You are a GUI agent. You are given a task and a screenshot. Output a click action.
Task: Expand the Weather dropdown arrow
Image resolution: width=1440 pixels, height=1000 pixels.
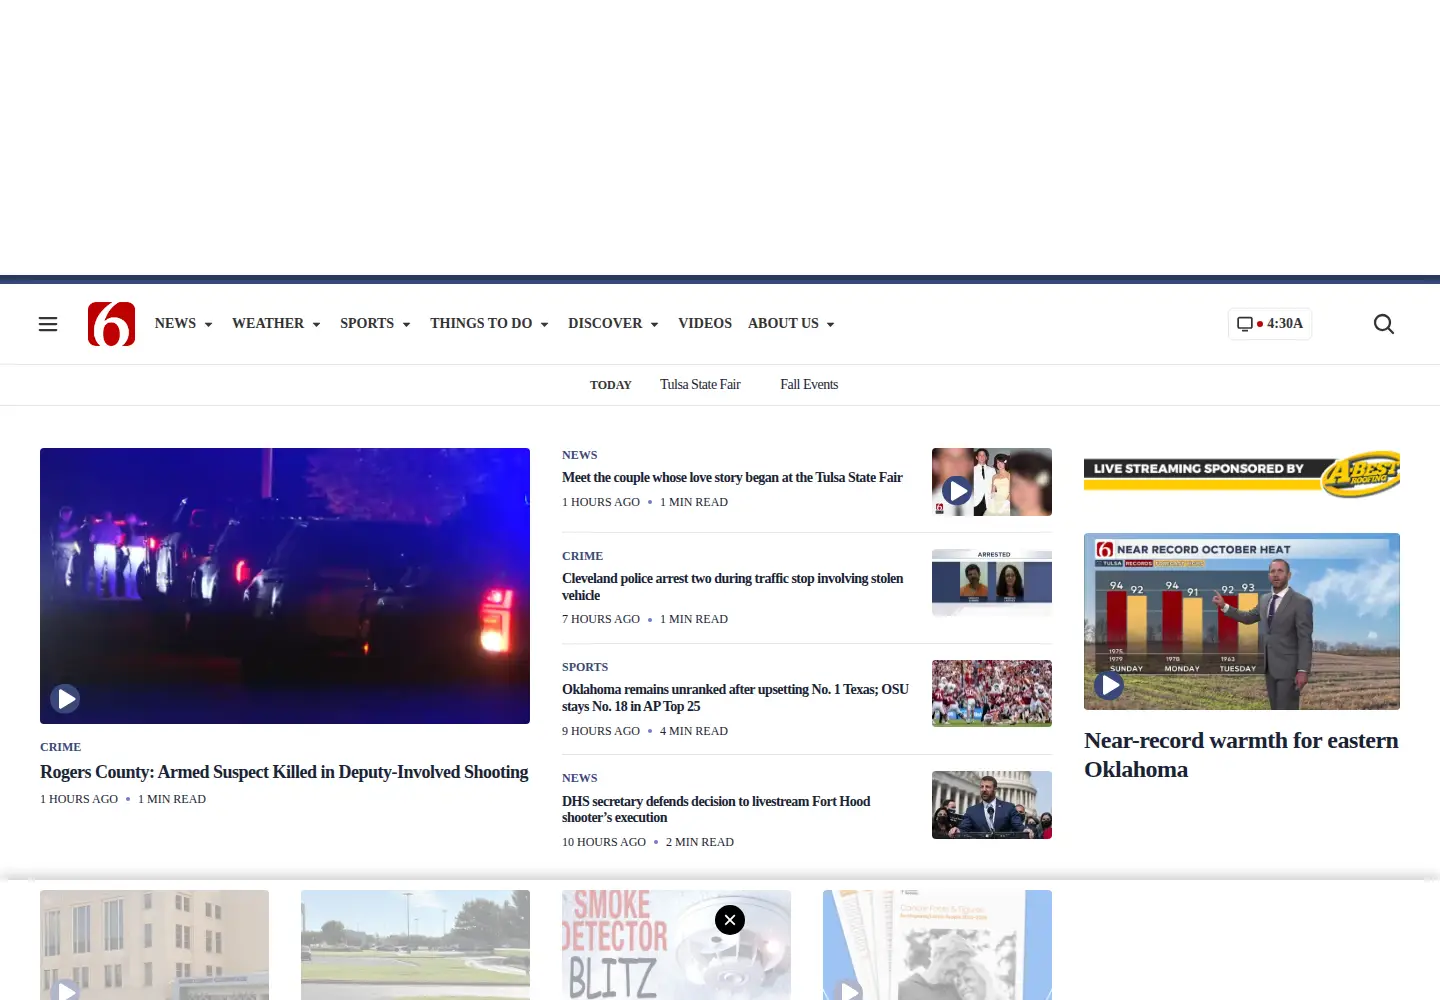(316, 325)
